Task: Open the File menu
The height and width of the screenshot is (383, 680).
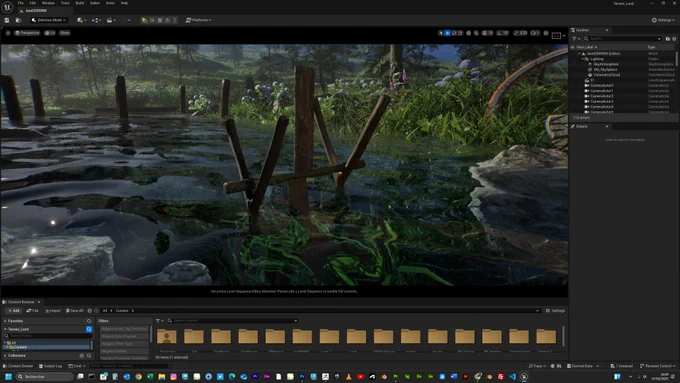Action: pos(20,3)
